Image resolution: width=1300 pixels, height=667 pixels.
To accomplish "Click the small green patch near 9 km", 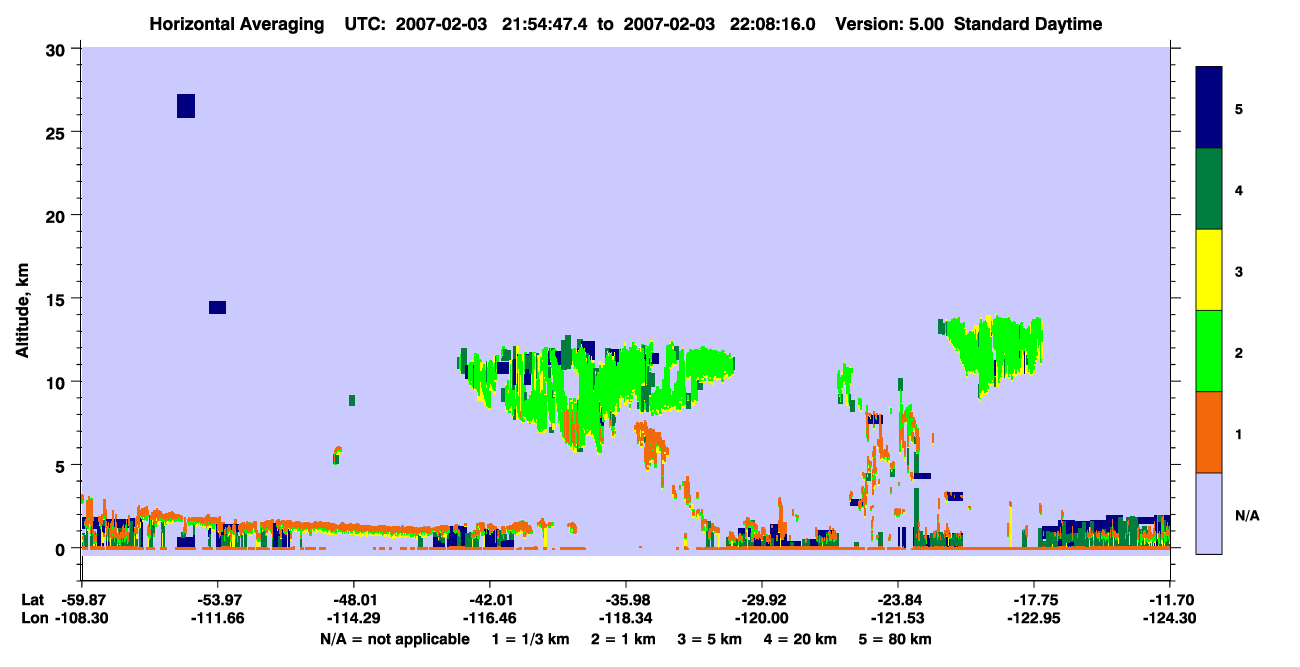I will point(352,400).
